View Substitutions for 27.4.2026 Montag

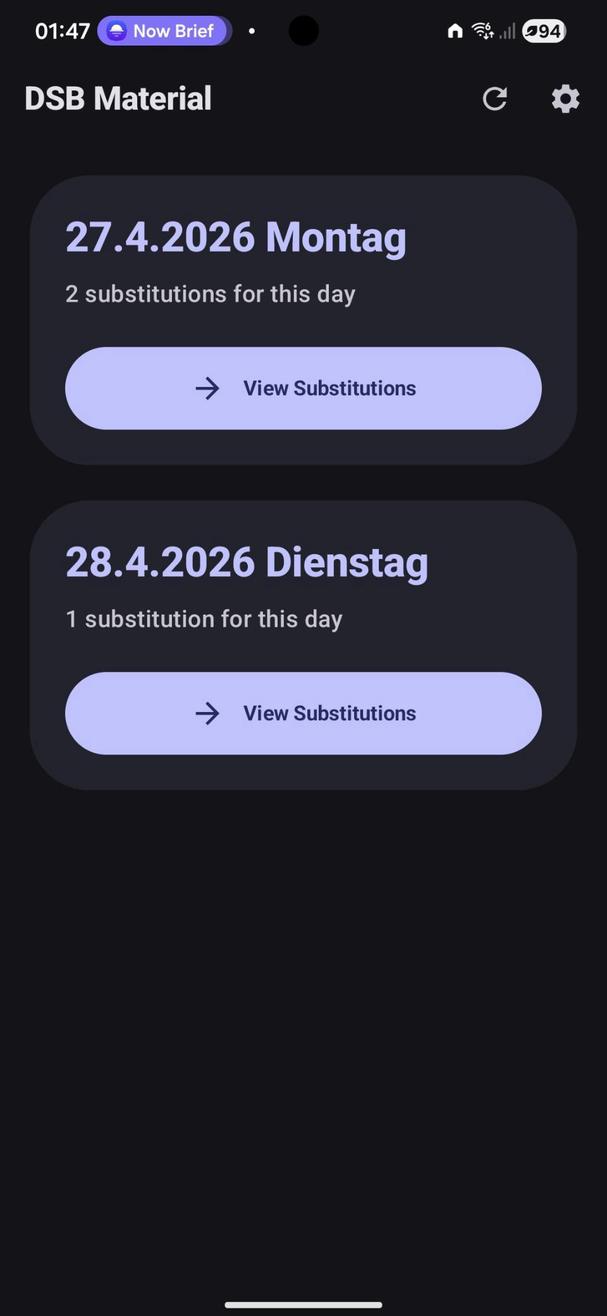point(303,388)
